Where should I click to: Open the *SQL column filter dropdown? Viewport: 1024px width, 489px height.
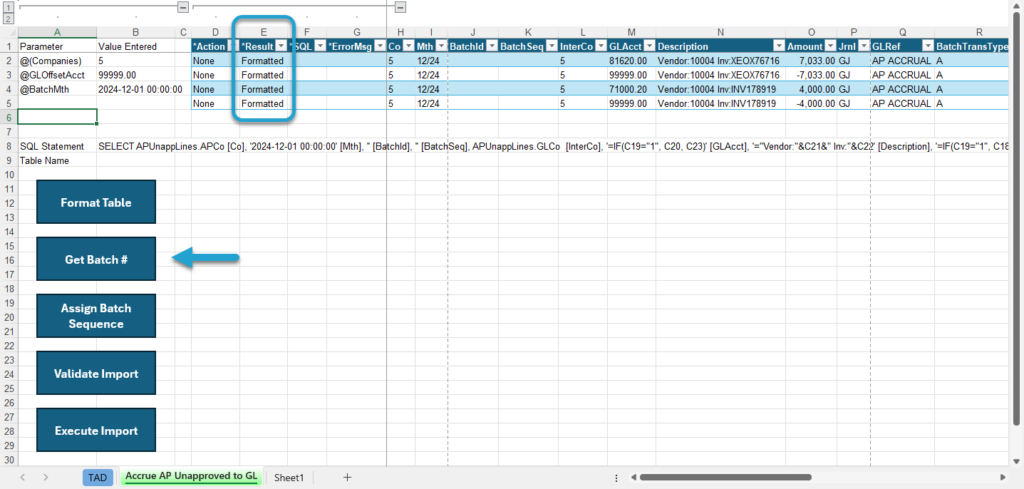320,46
